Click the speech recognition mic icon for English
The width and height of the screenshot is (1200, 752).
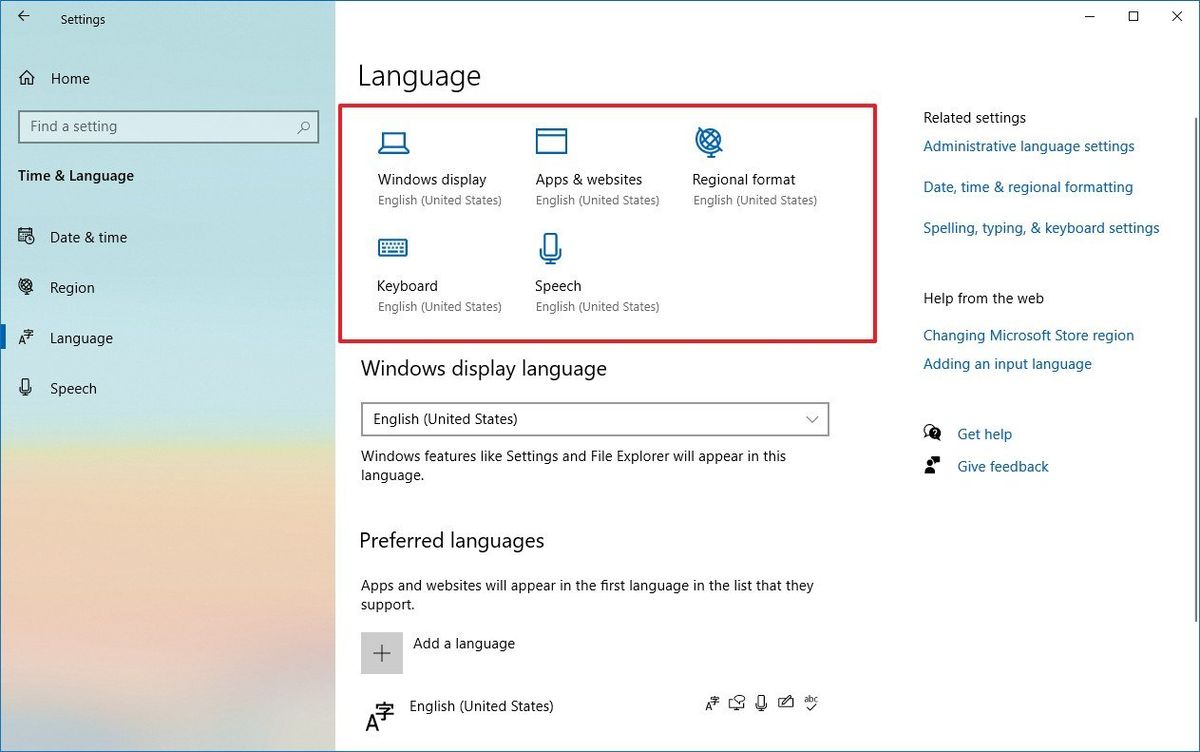tap(761, 702)
